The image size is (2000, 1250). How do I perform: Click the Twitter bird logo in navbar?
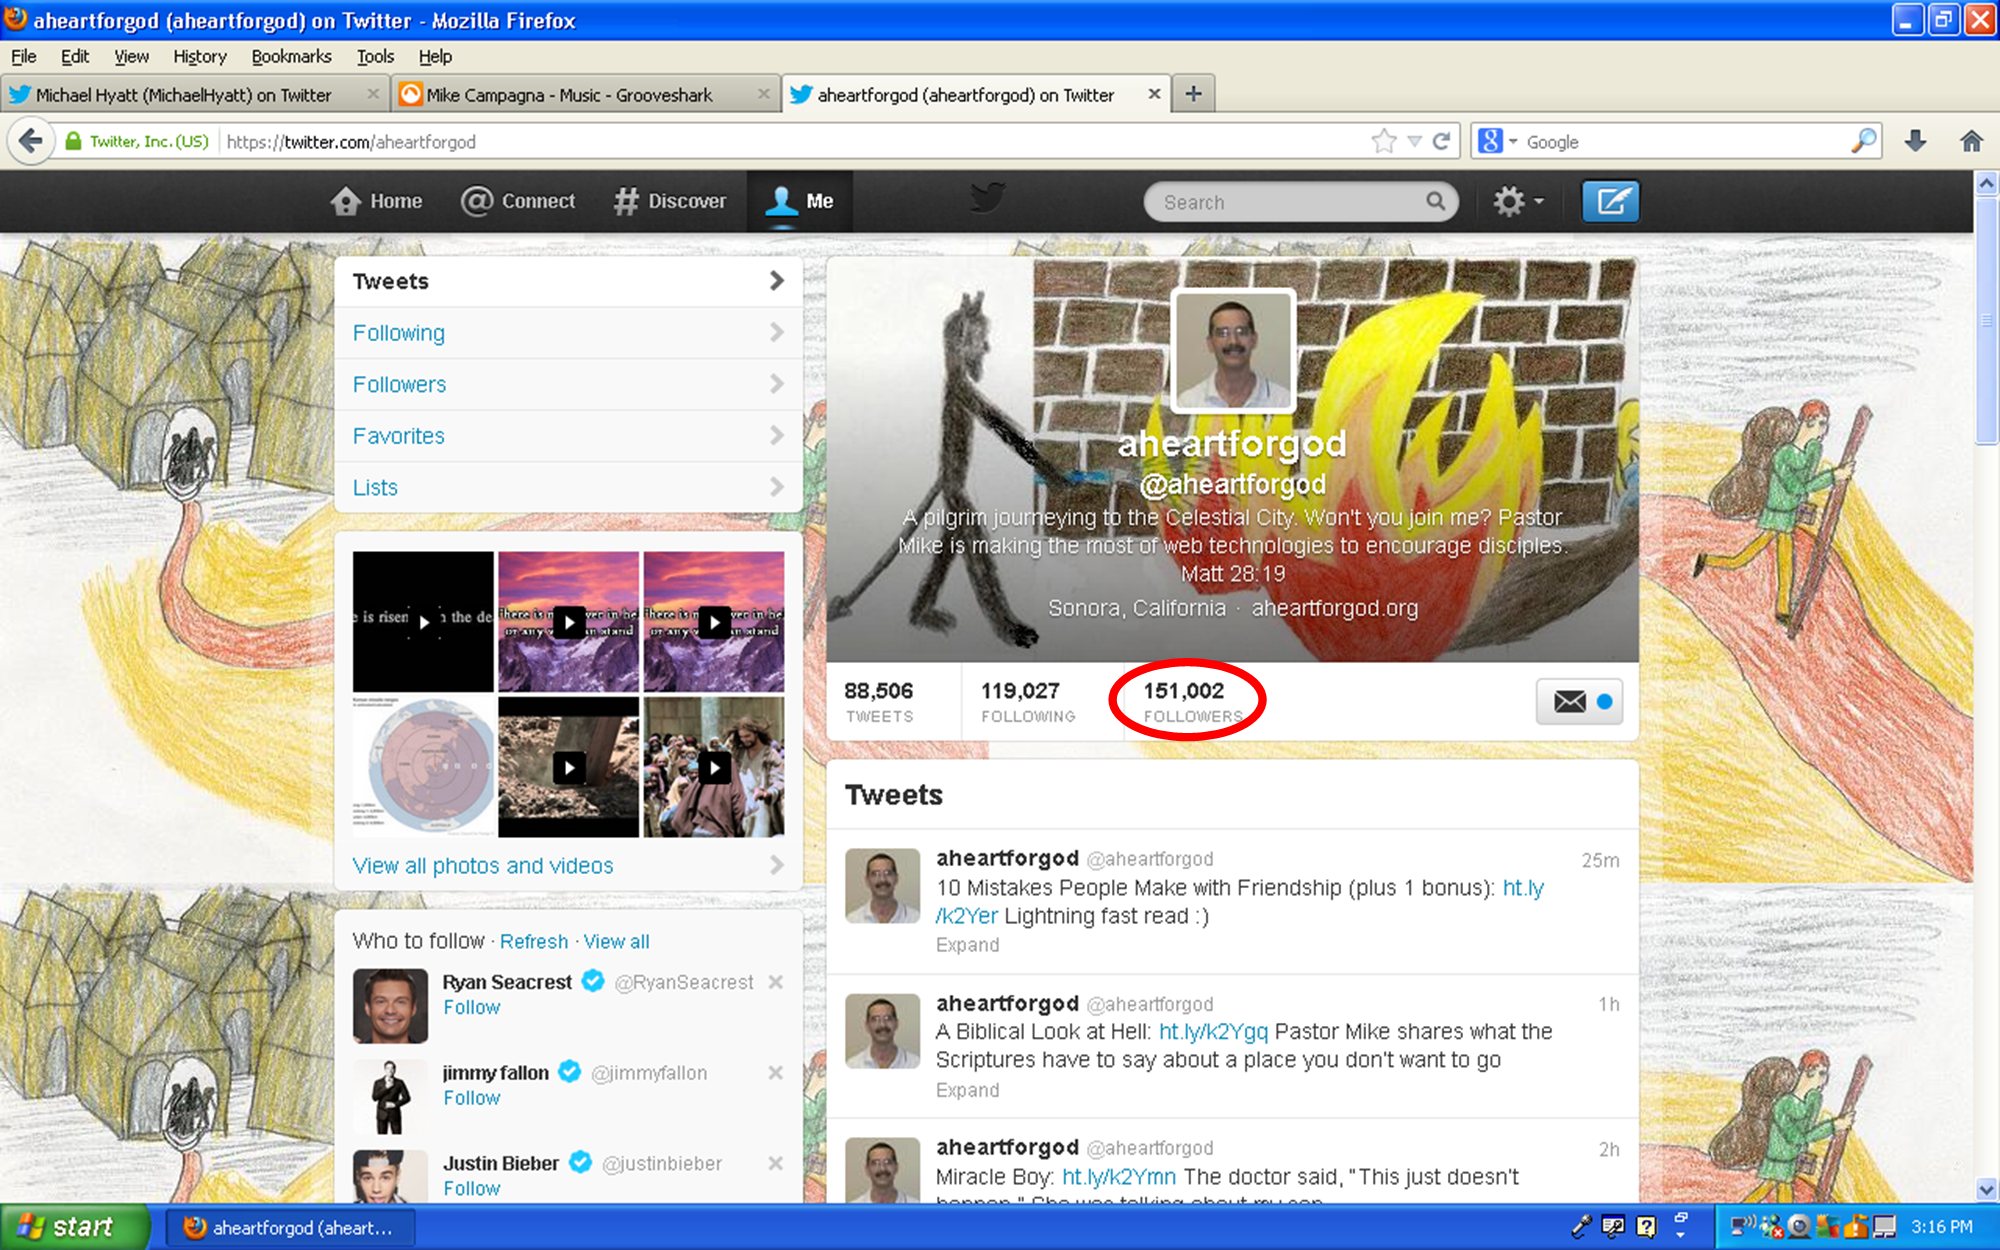(987, 199)
